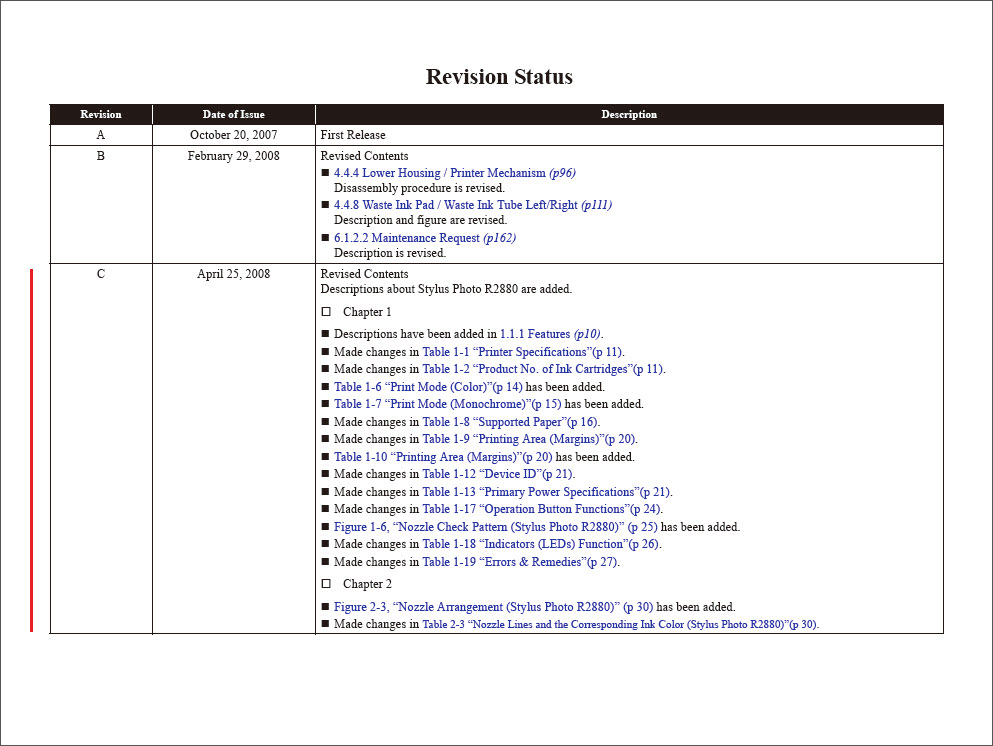Viewport: 993px width, 746px height.
Task: Open Table 1-6 Print Mode (Color) link
Action: 428,387
